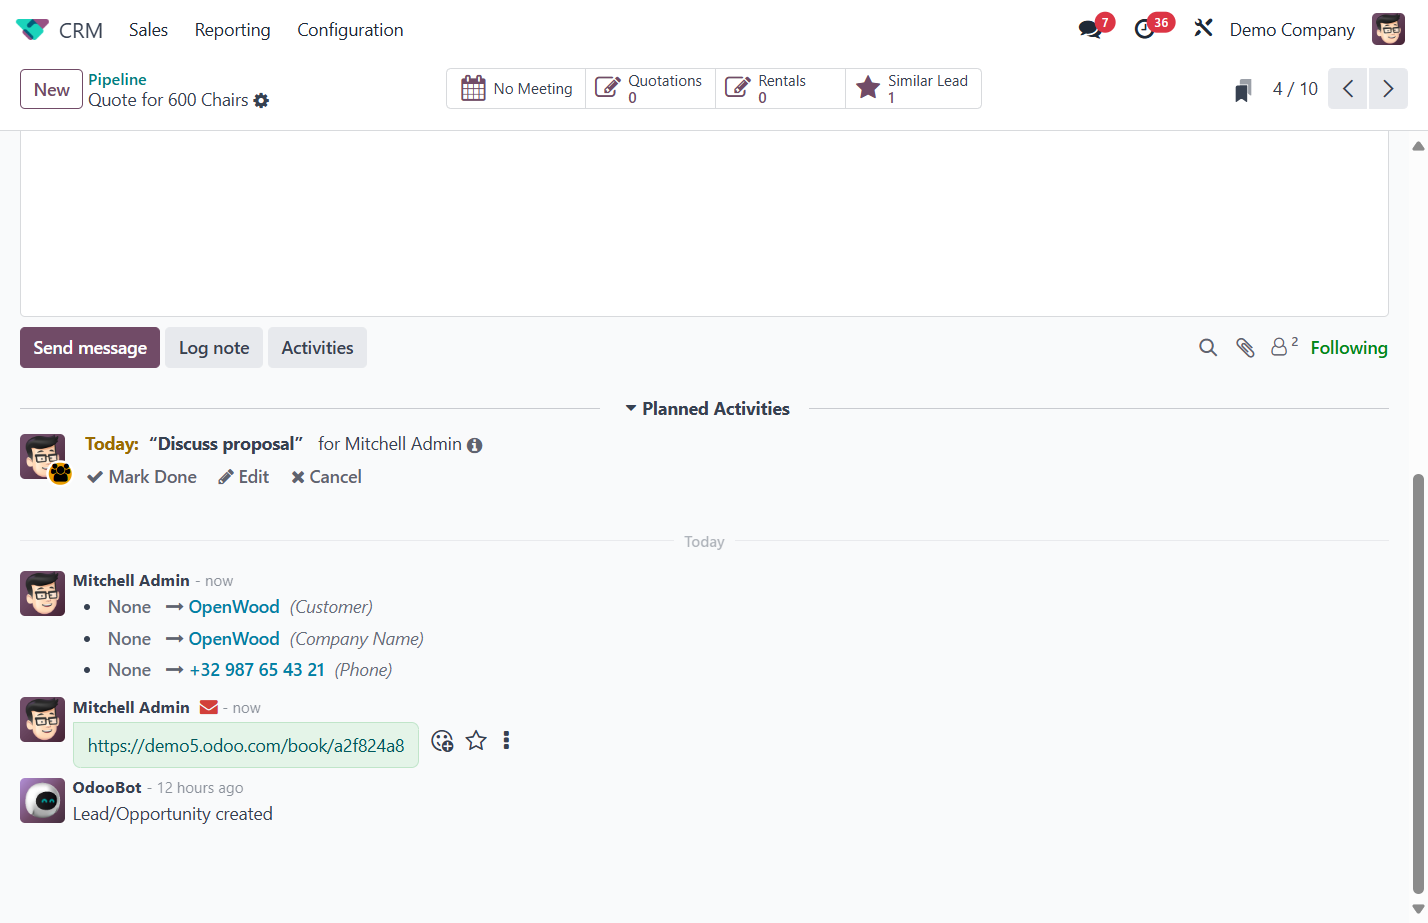This screenshot has width=1428, height=923.
Task: Open the Sales menu
Action: [148, 30]
